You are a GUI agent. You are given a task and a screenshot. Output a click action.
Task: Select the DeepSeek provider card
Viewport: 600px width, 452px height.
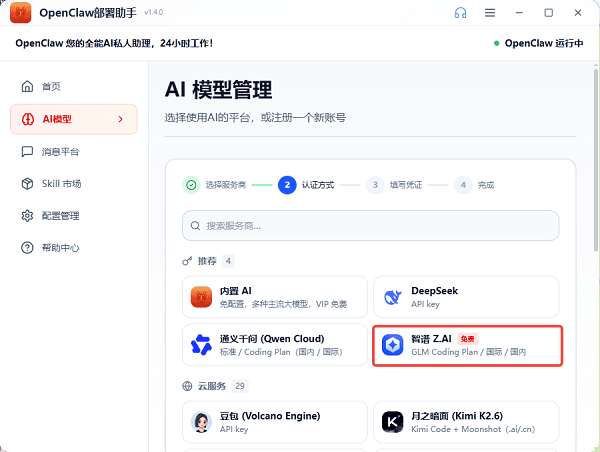tap(466, 297)
